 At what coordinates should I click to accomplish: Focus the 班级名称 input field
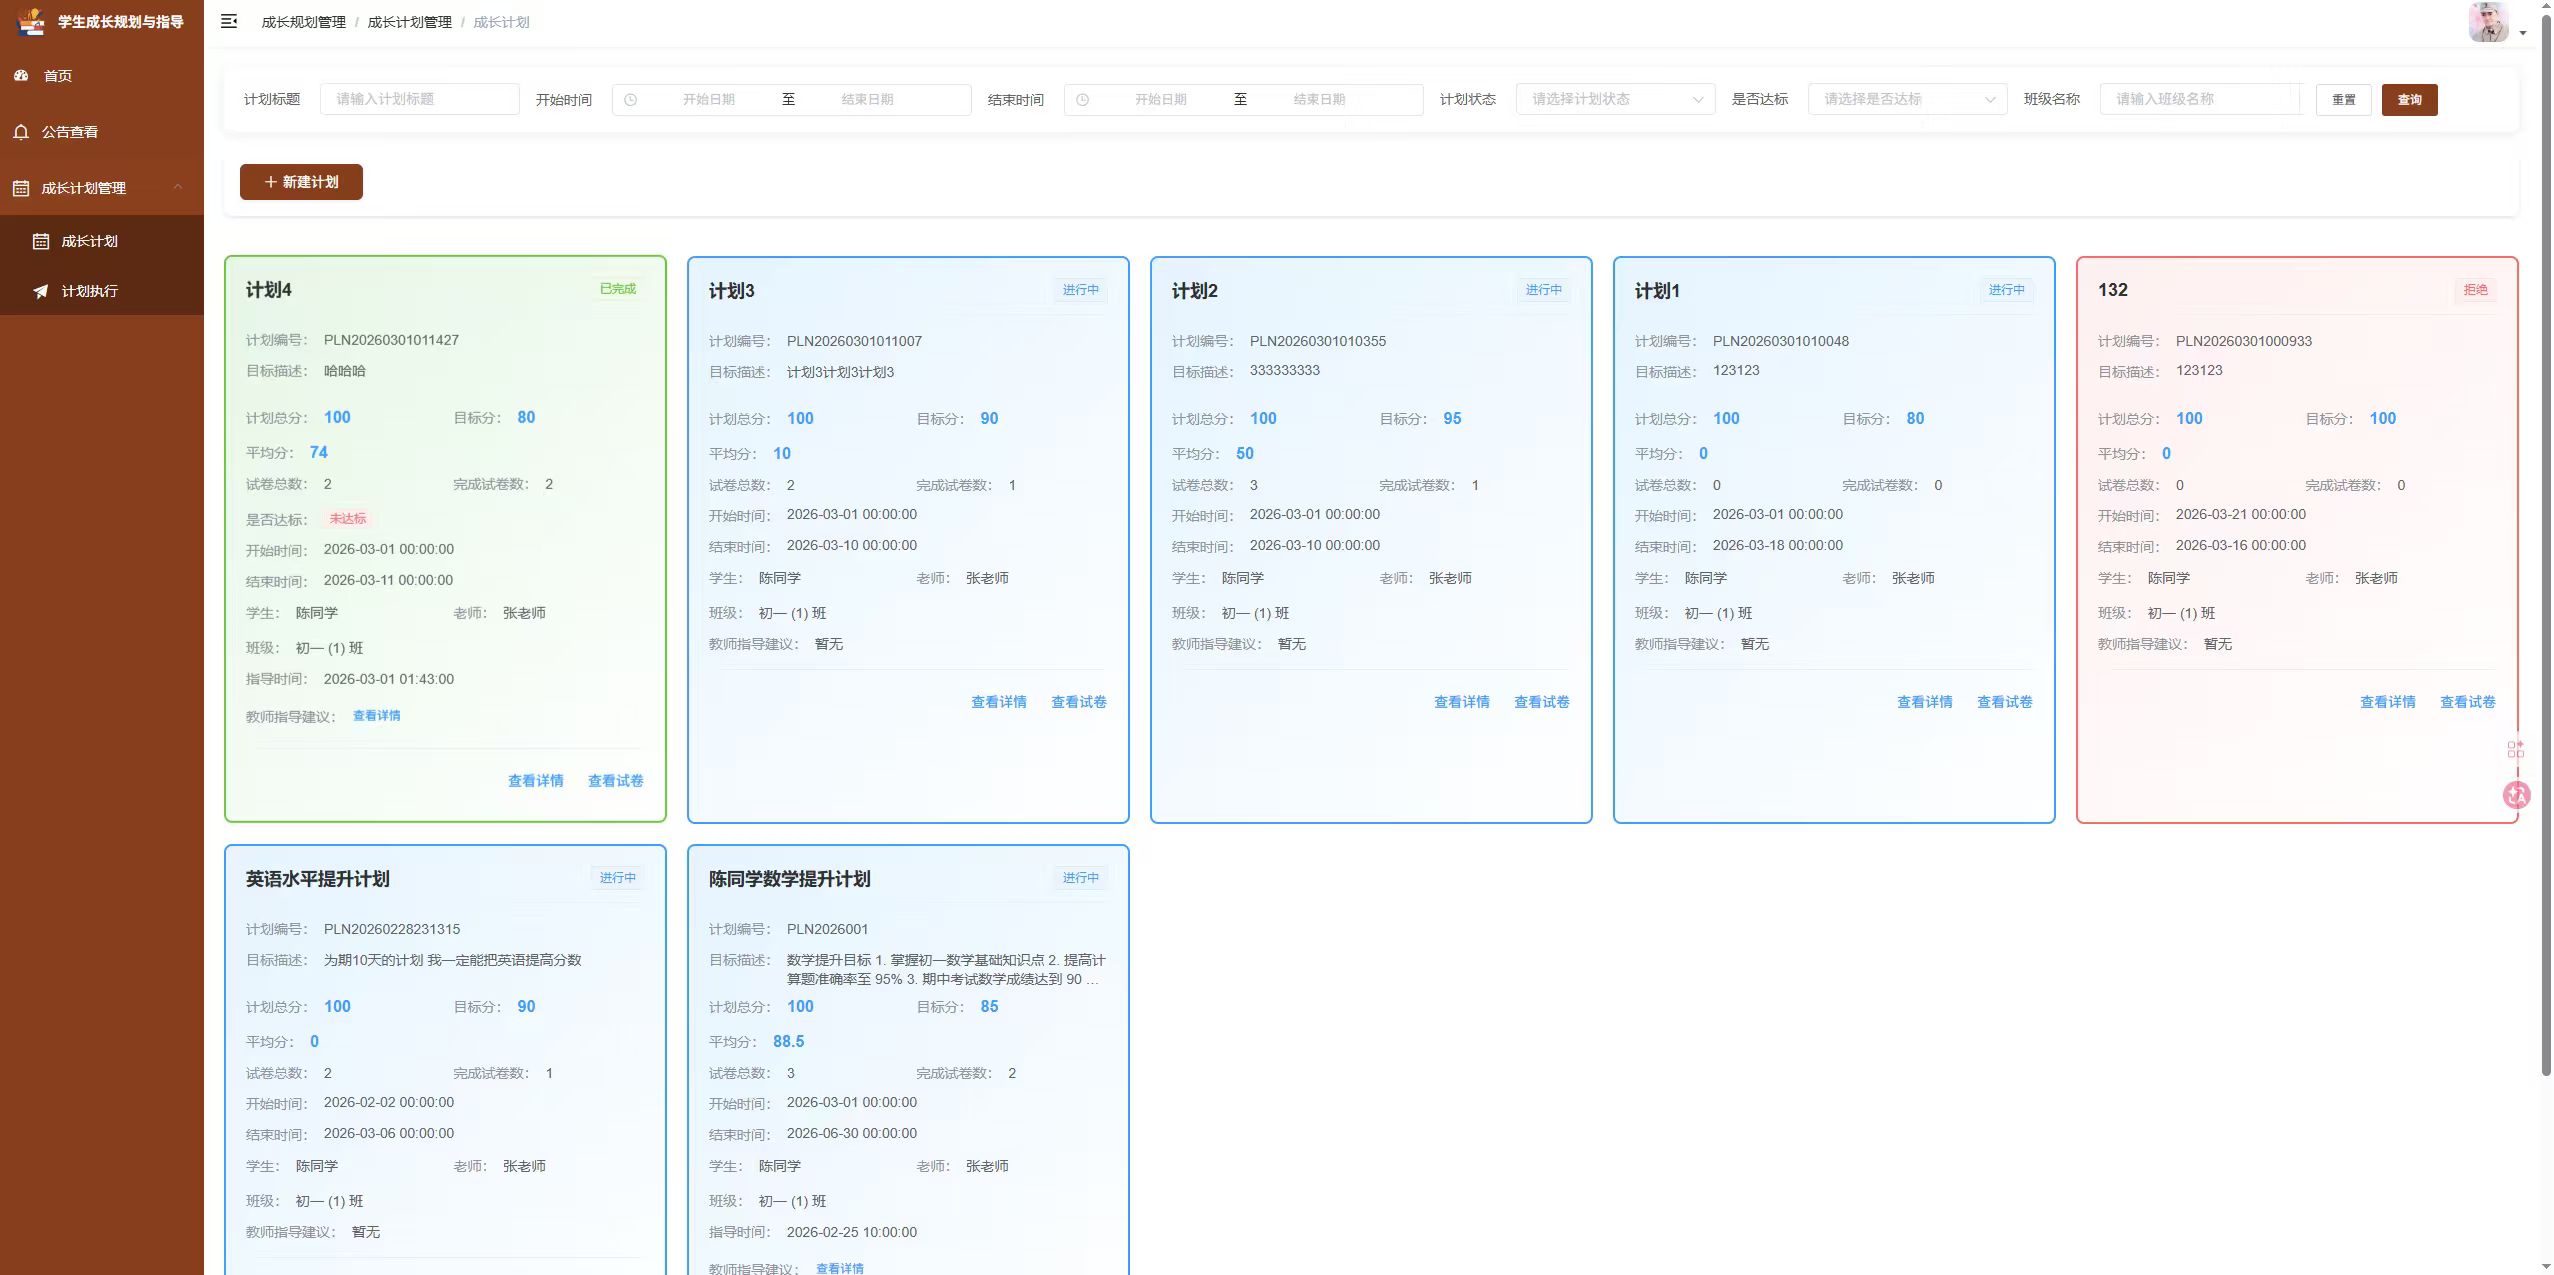[2199, 99]
